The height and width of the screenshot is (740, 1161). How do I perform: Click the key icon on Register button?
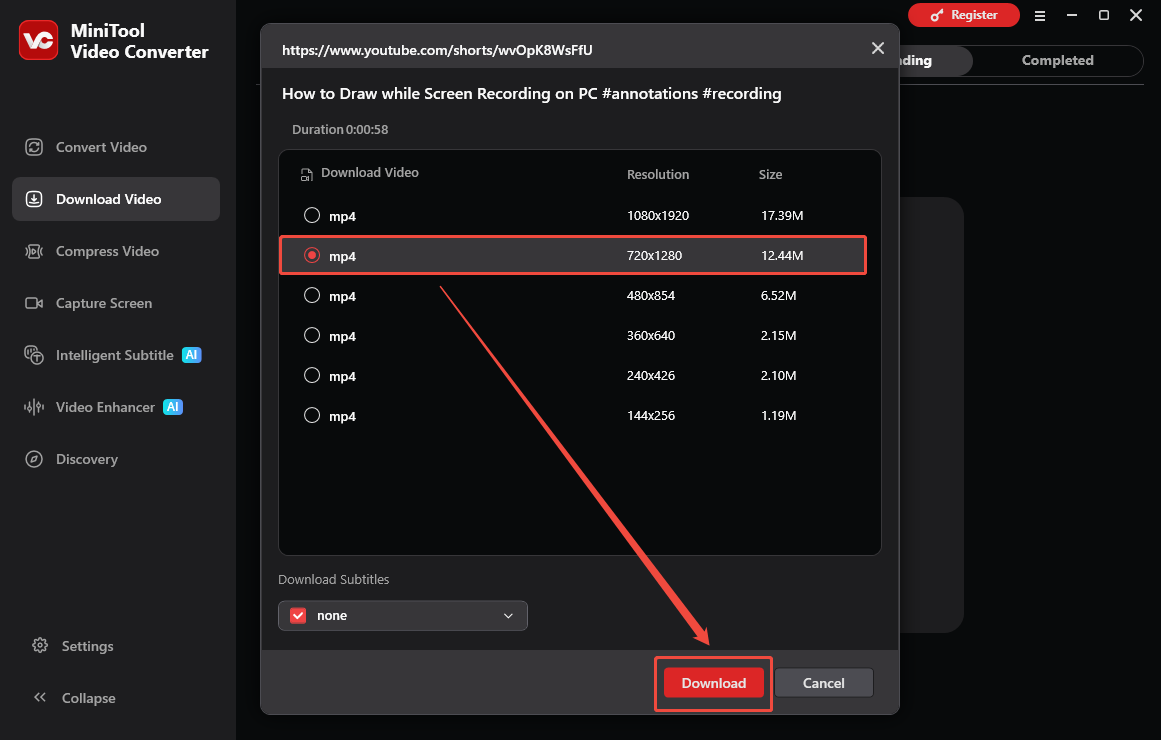coord(937,16)
